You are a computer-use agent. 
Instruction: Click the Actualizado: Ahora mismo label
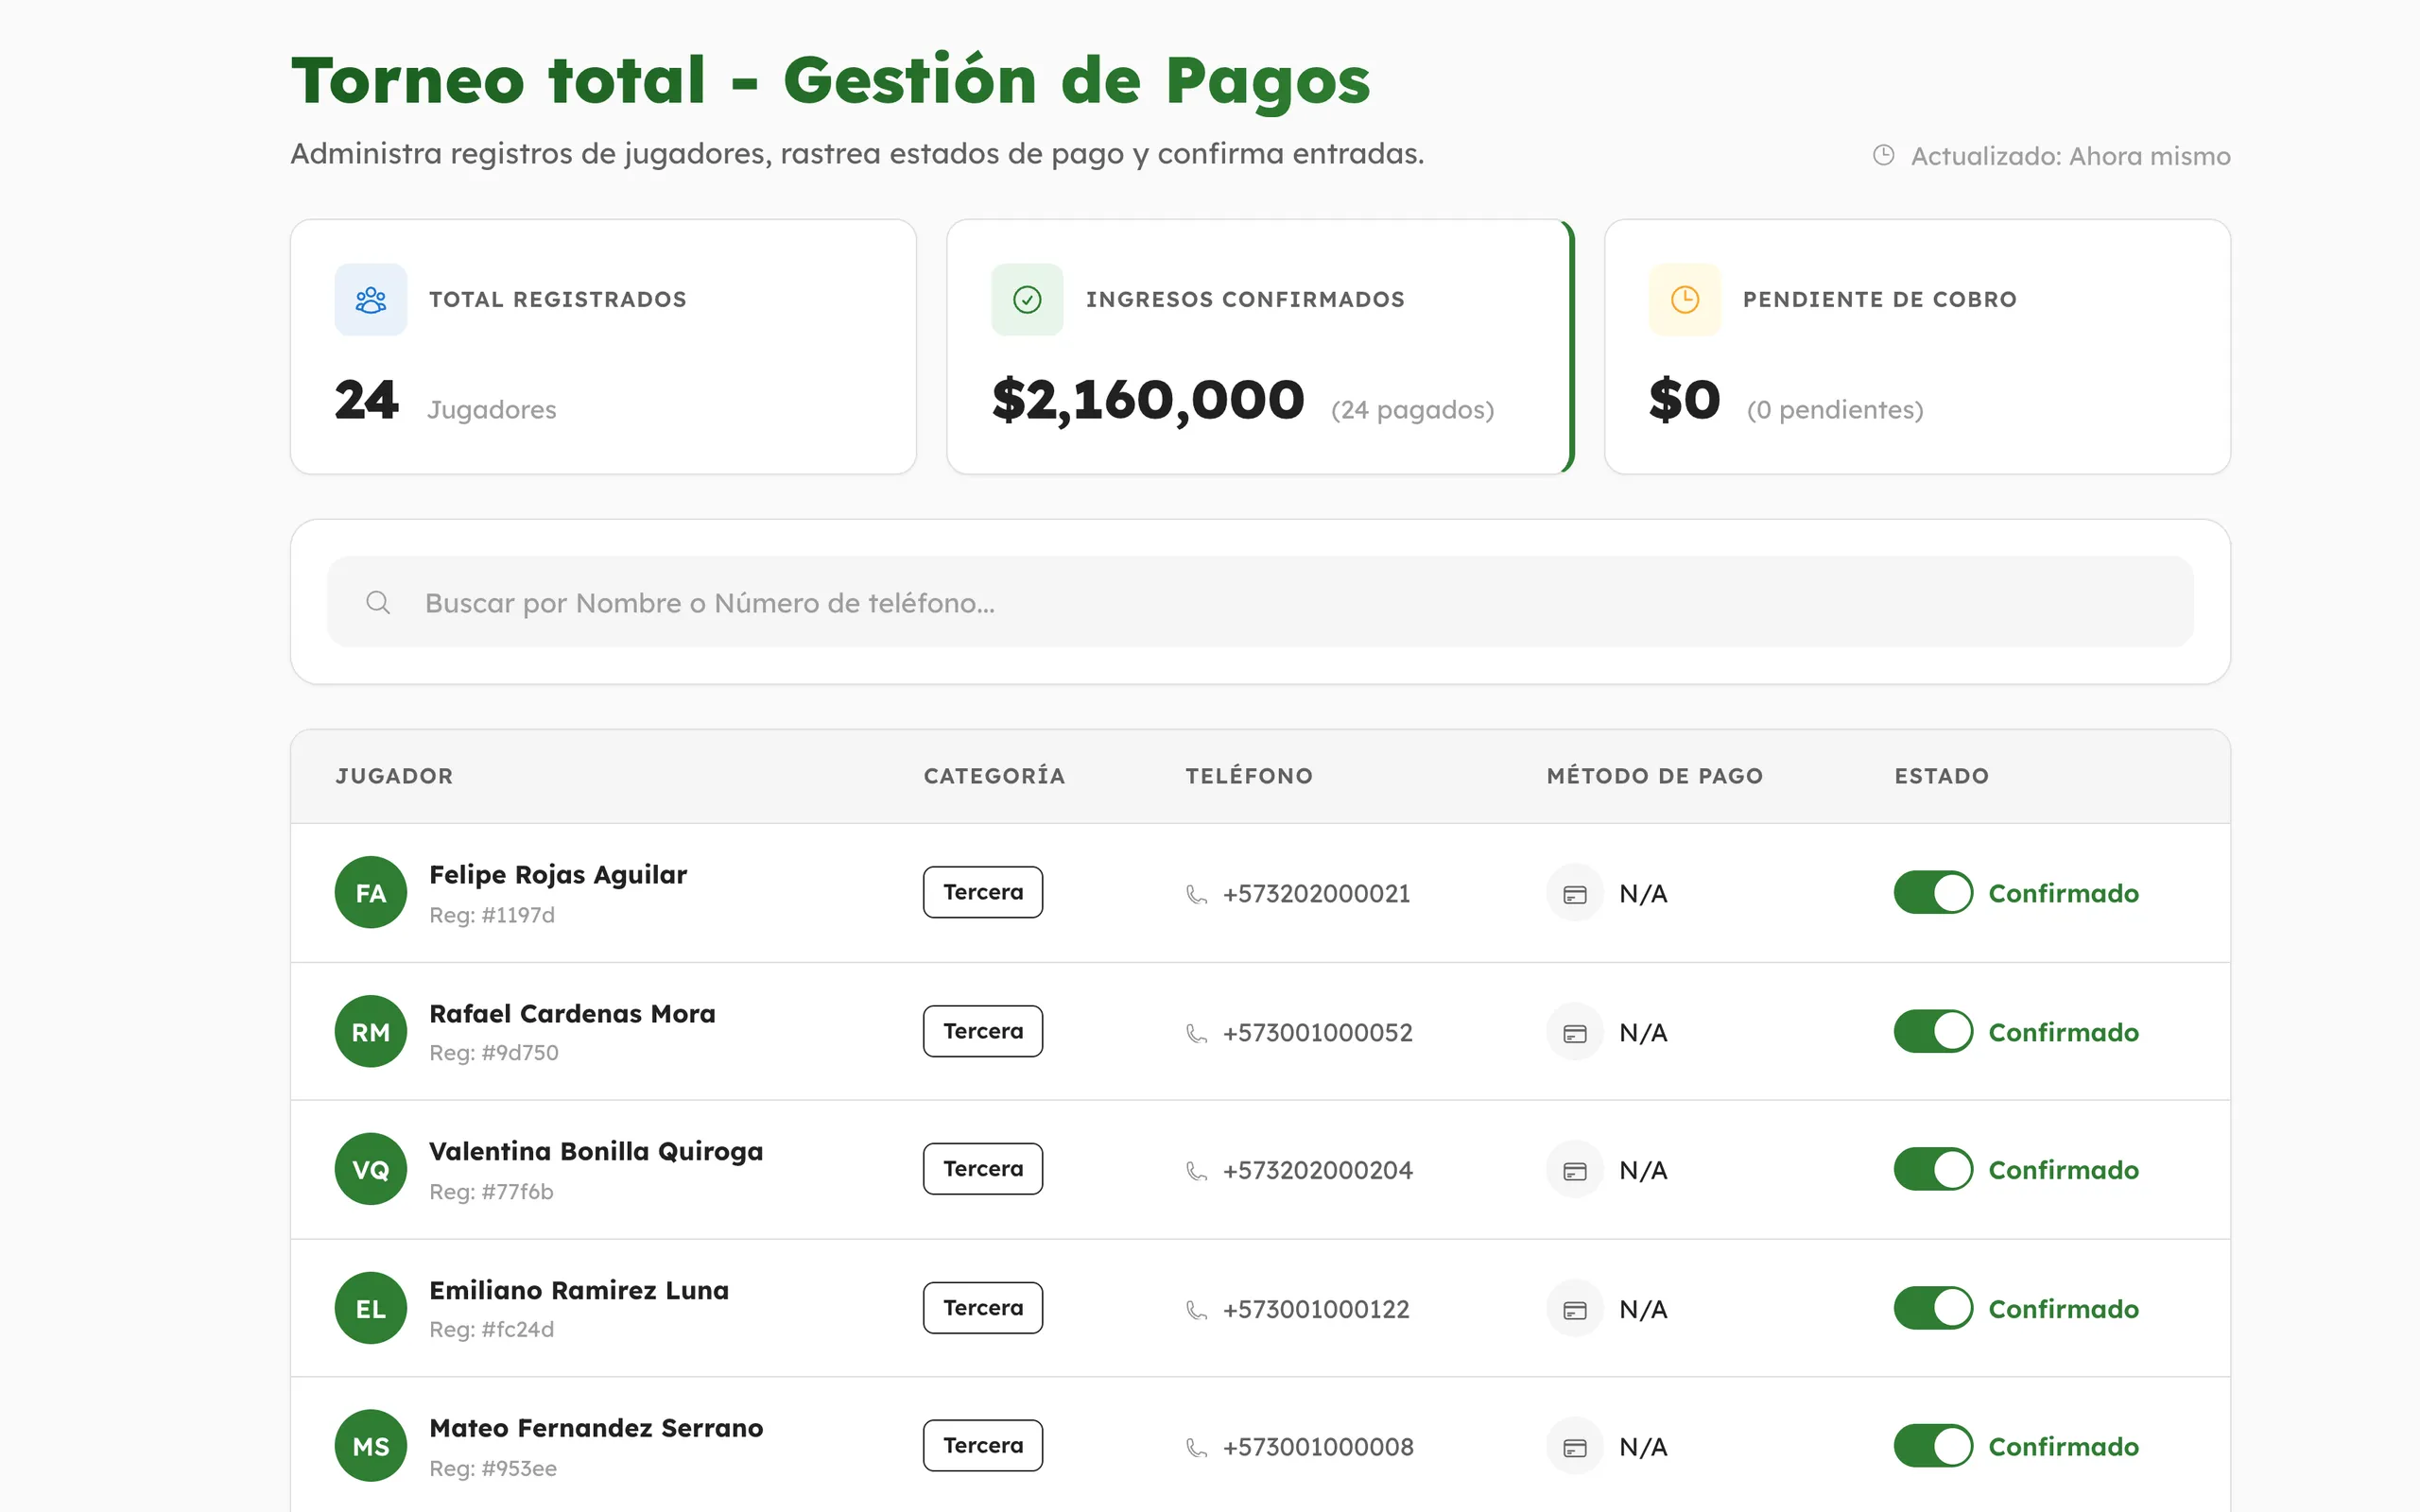(x=2070, y=156)
